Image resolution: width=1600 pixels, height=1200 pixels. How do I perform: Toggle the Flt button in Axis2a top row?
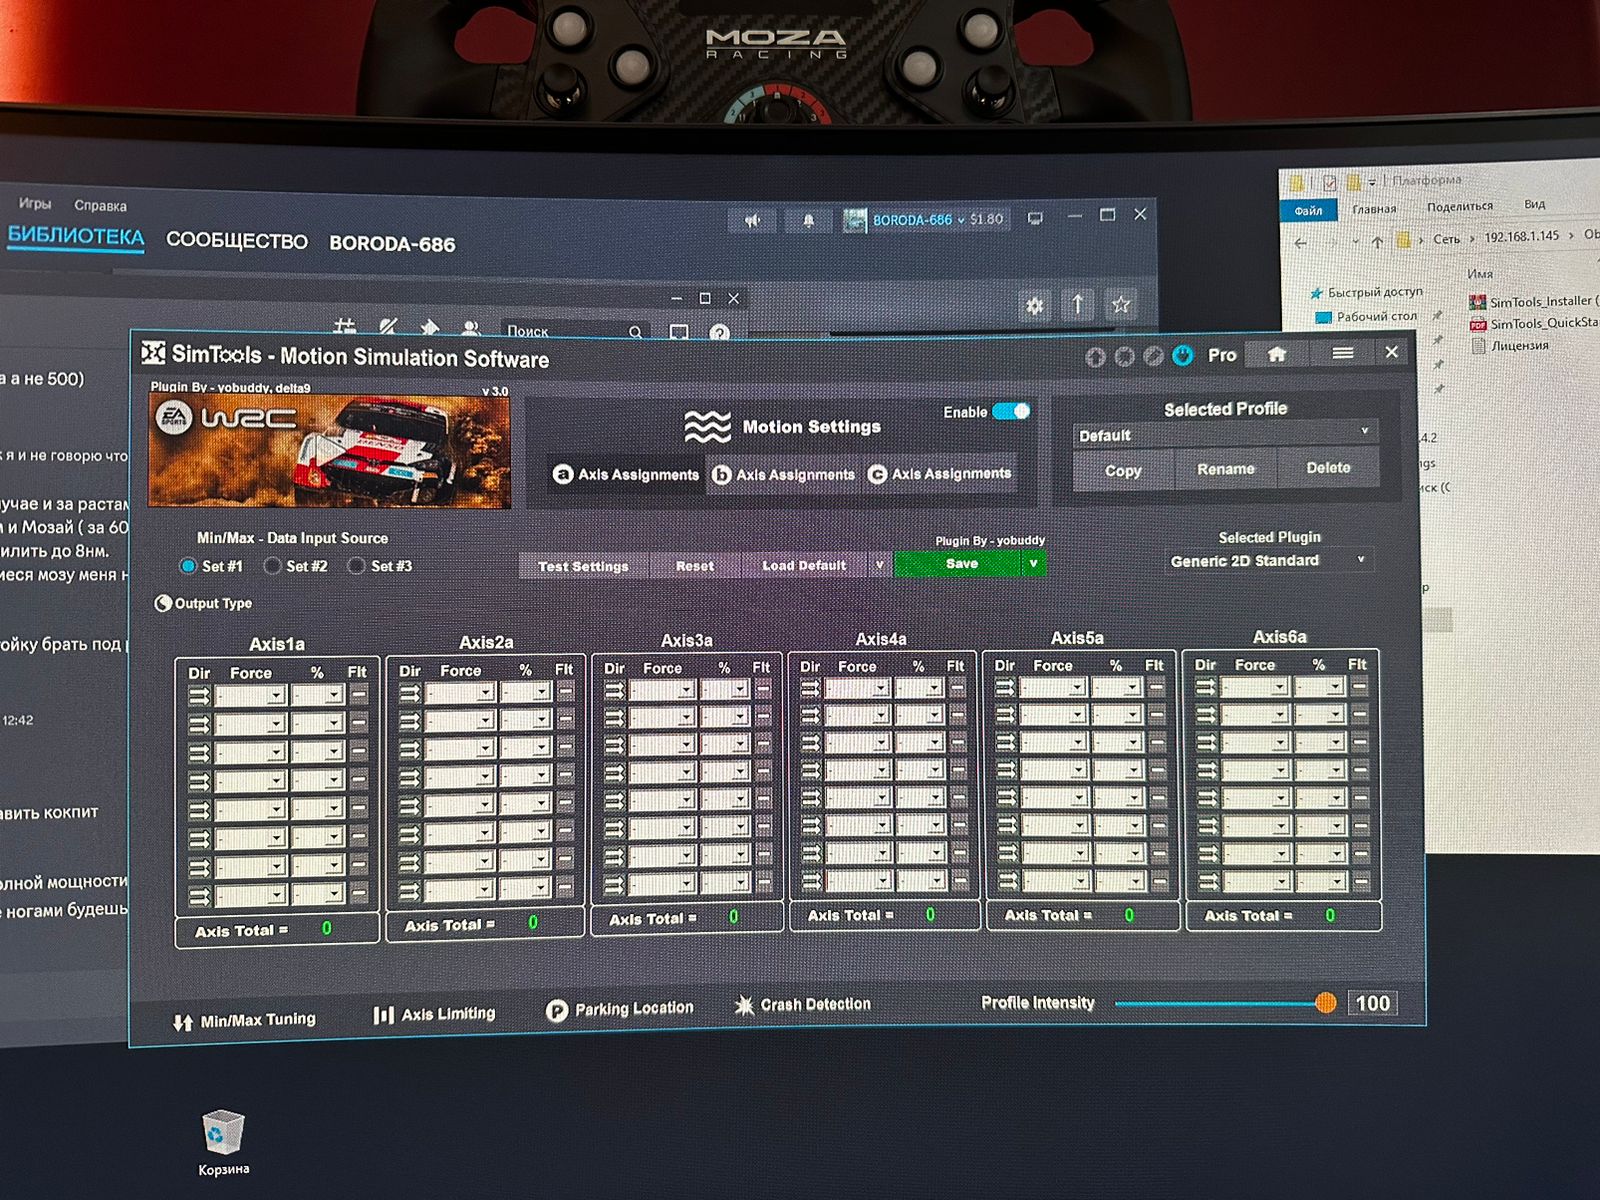(x=565, y=691)
